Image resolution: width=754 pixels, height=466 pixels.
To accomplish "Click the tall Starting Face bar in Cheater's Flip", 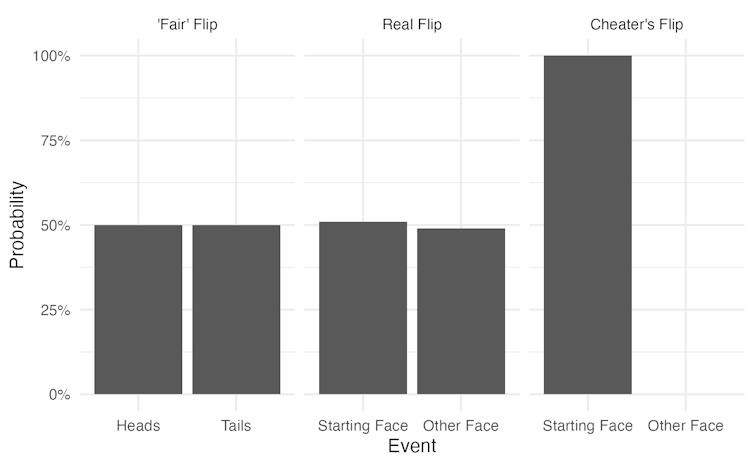I will [587, 225].
